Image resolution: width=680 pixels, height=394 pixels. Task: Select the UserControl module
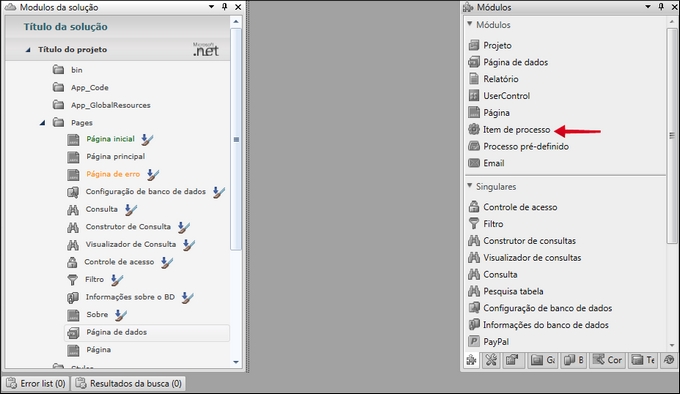pyautogui.click(x=499, y=96)
